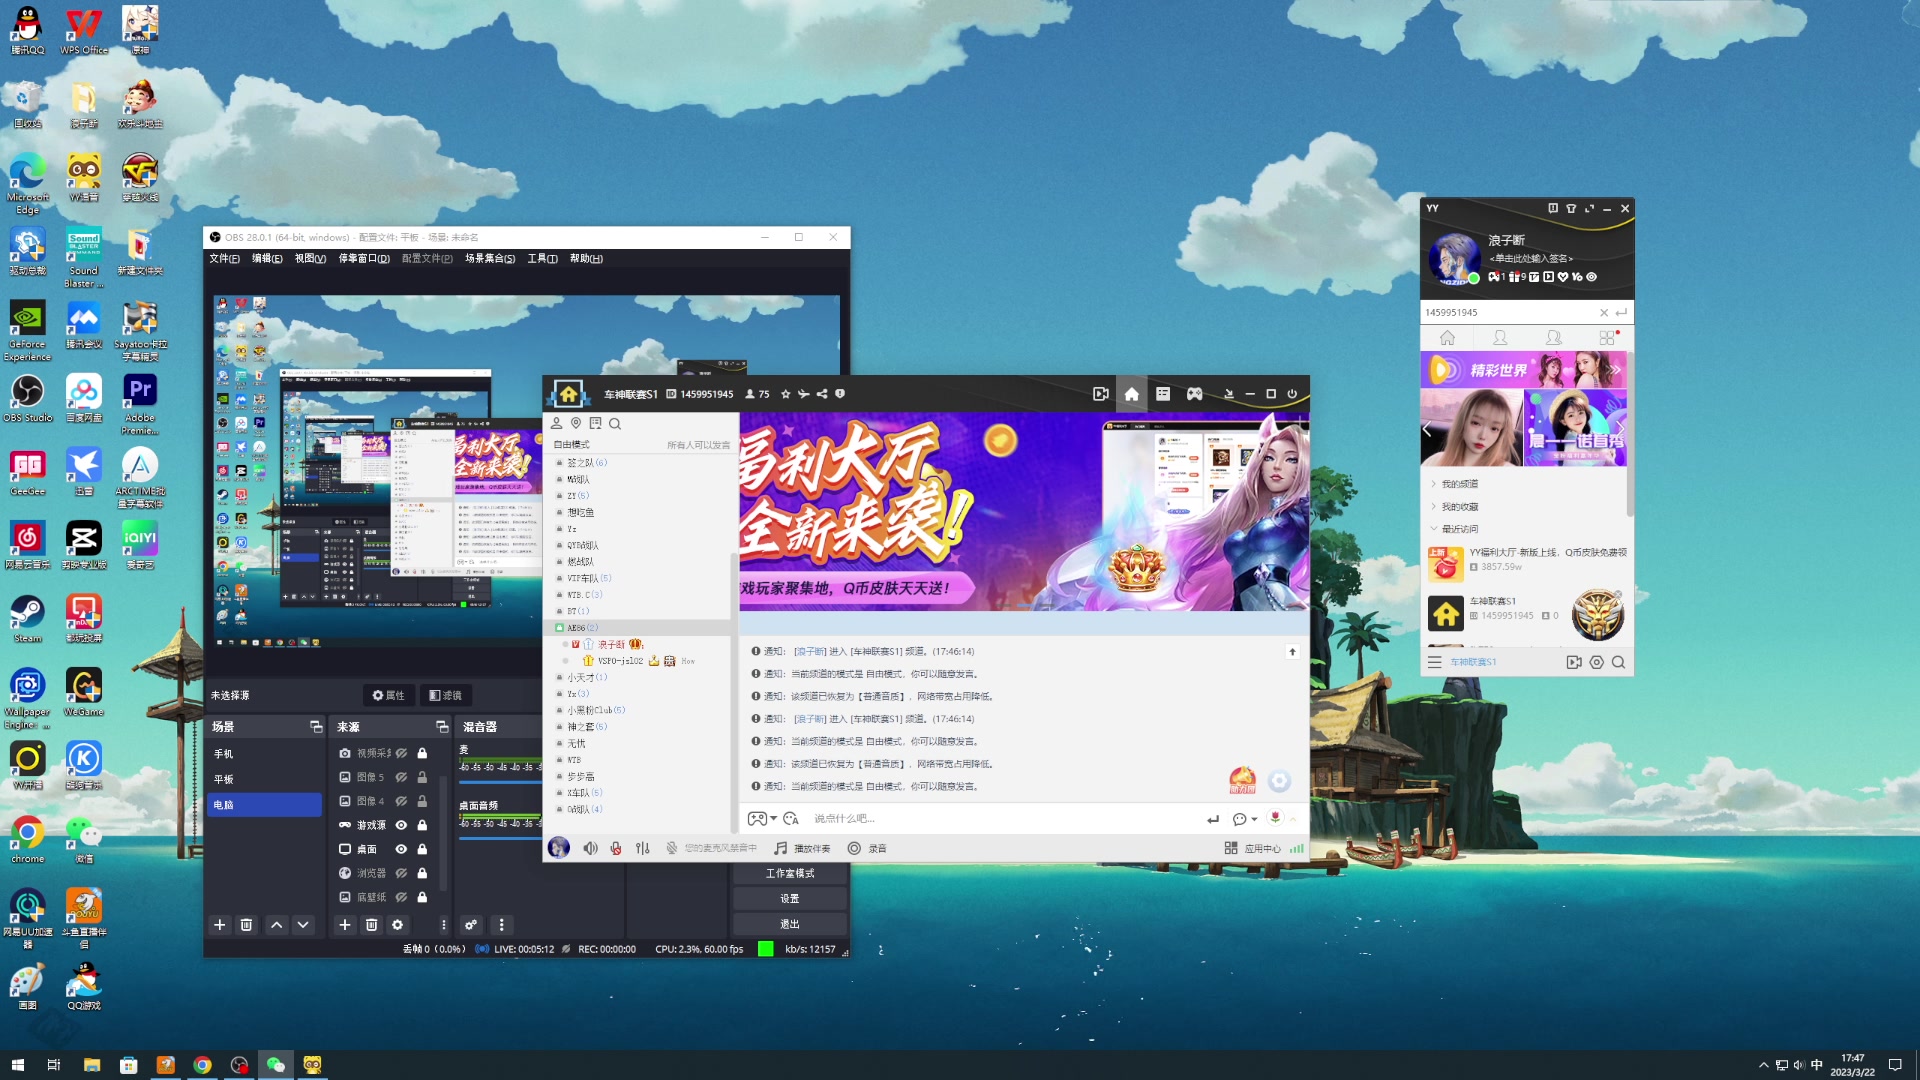The width and height of the screenshot is (1920, 1080).
Task: Open the OBS 帮助(H) menu
Action: 586,259
